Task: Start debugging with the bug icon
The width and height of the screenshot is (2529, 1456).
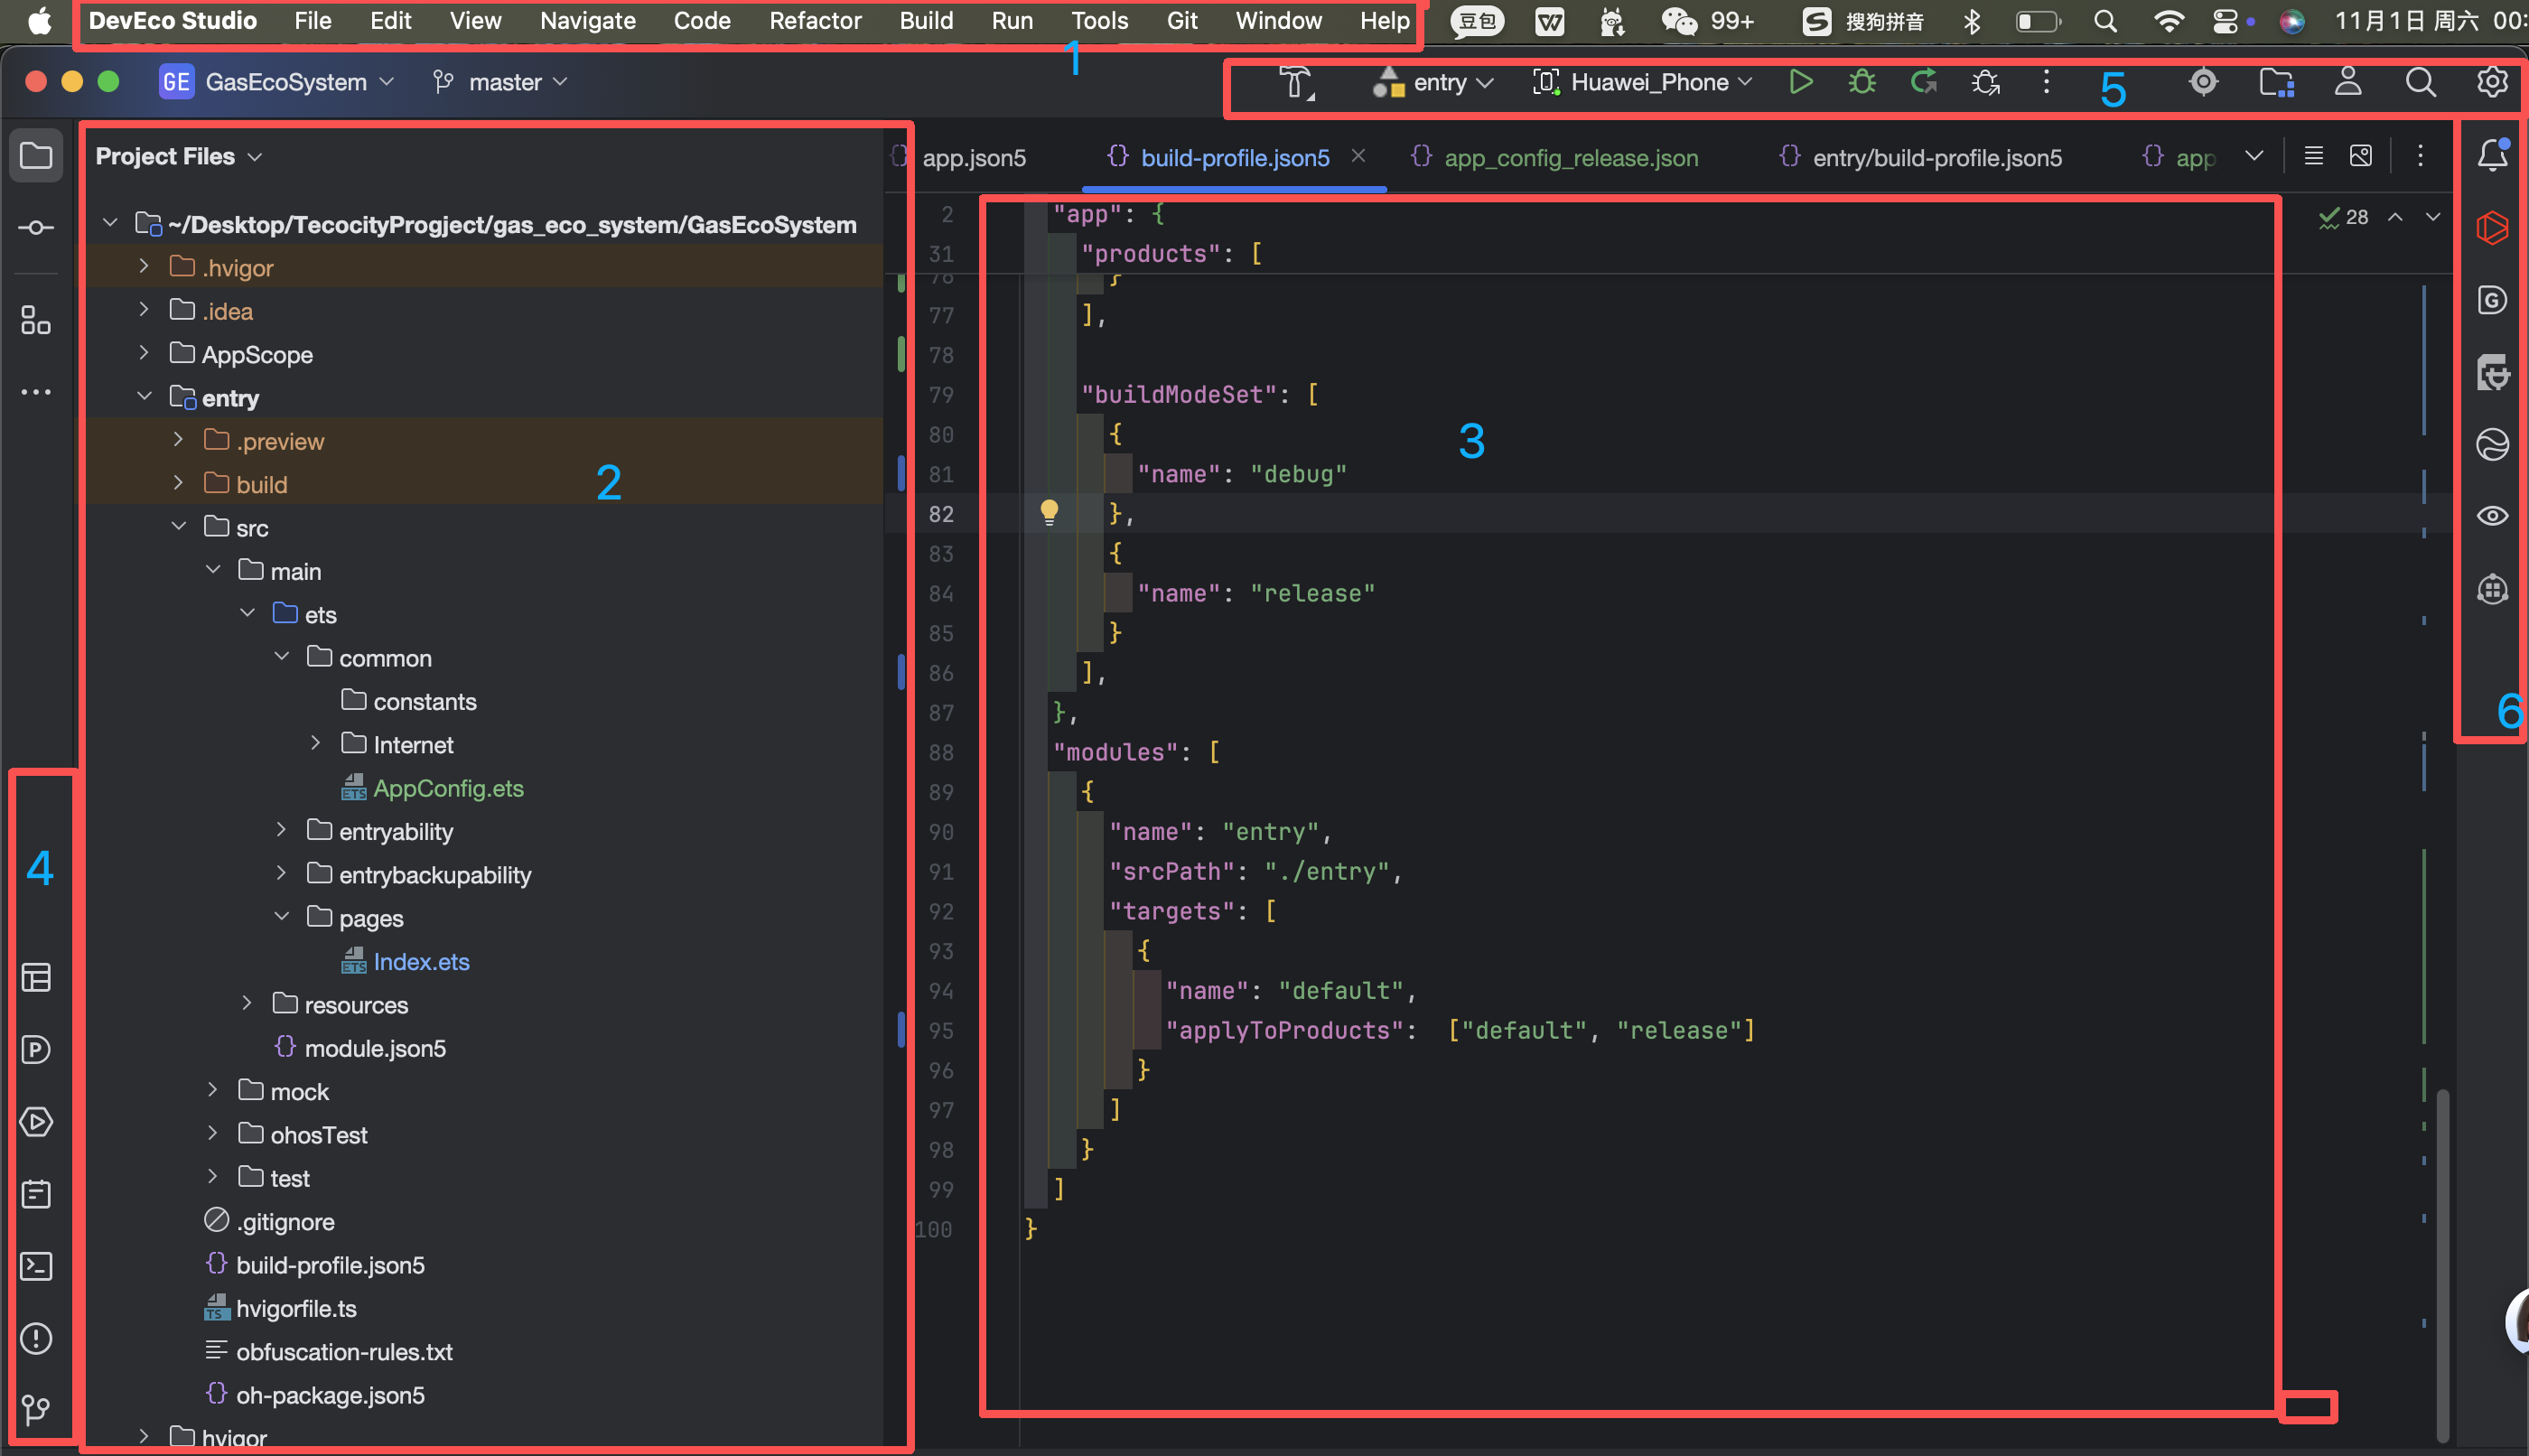Action: [x=1861, y=82]
